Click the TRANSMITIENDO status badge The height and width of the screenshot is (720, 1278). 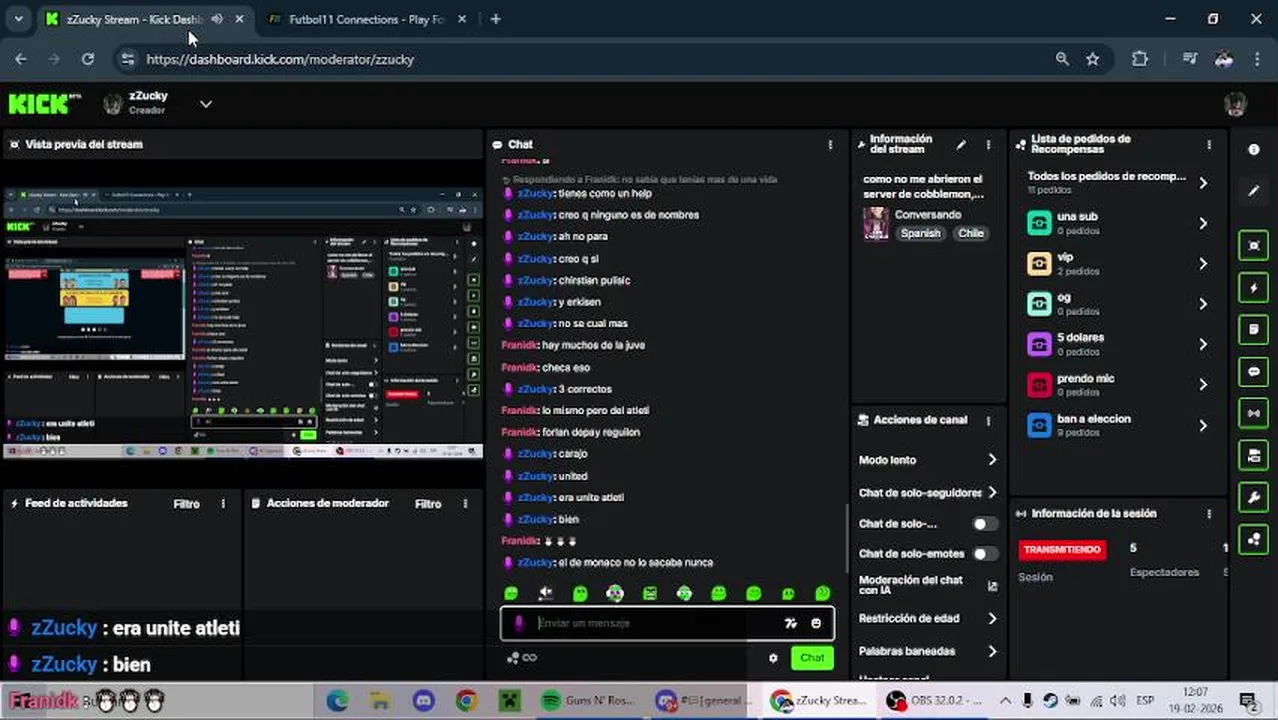[x=1062, y=549]
